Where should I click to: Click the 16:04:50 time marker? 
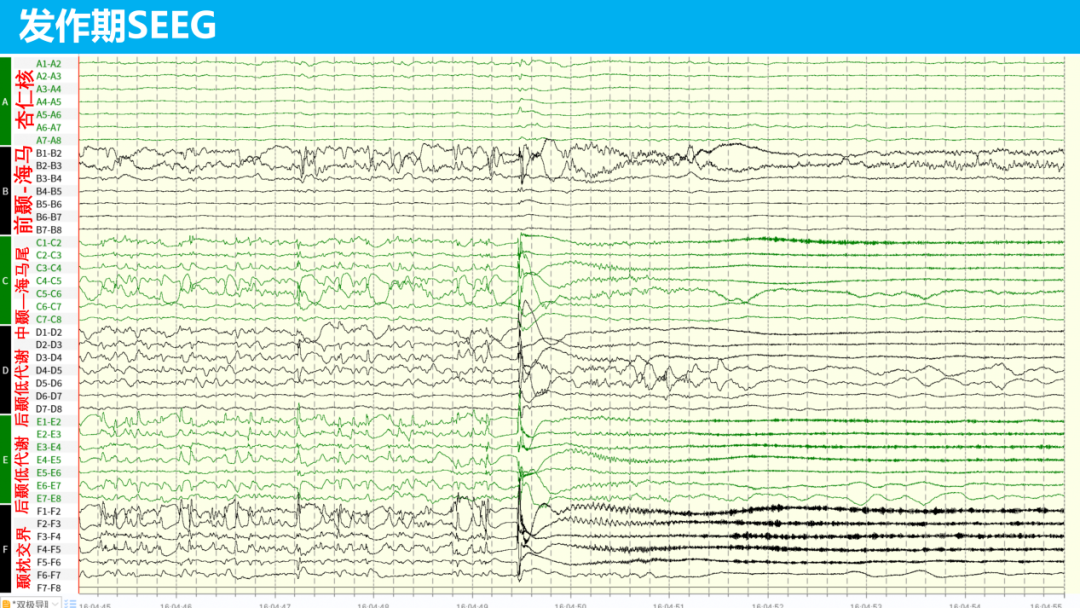[x=570, y=605]
